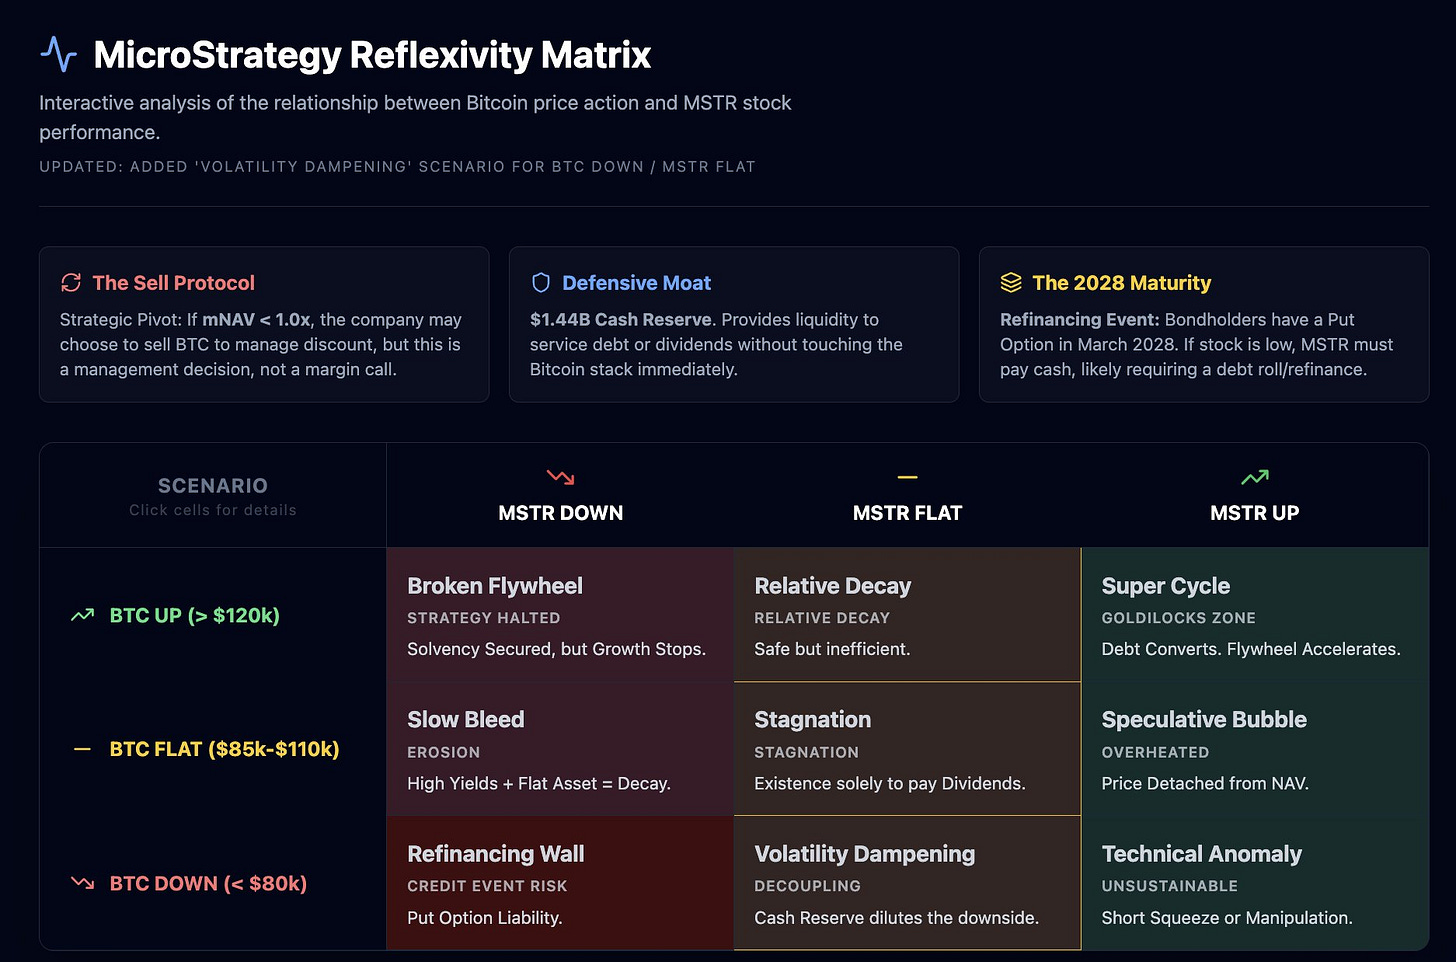Click the green up-trend icon beside BTC UP
Screen dimensions: 1456x962
(x=83, y=615)
